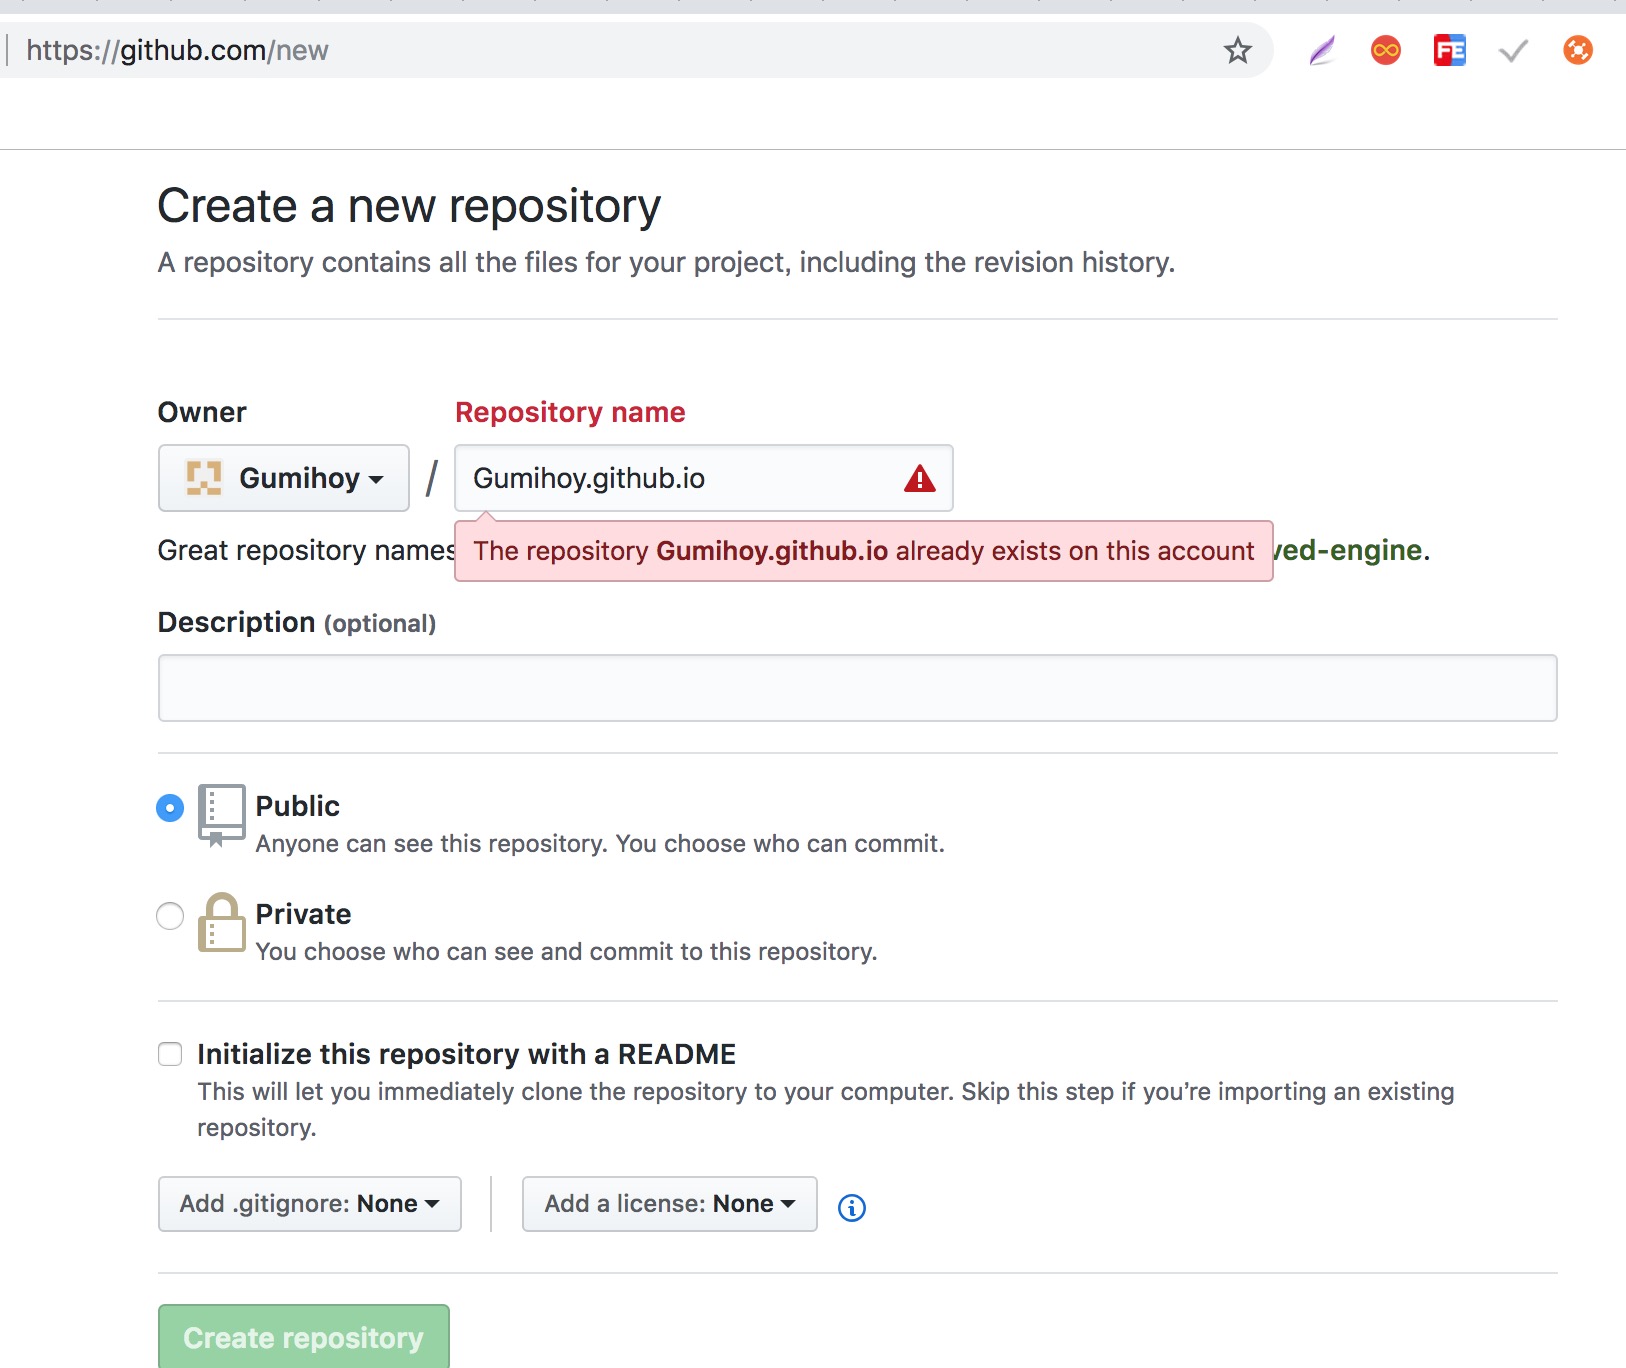The height and width of the screenshot is (1368, 1626).
Task: Open the gray checkmark extension icon
Action: (1514, 50)
